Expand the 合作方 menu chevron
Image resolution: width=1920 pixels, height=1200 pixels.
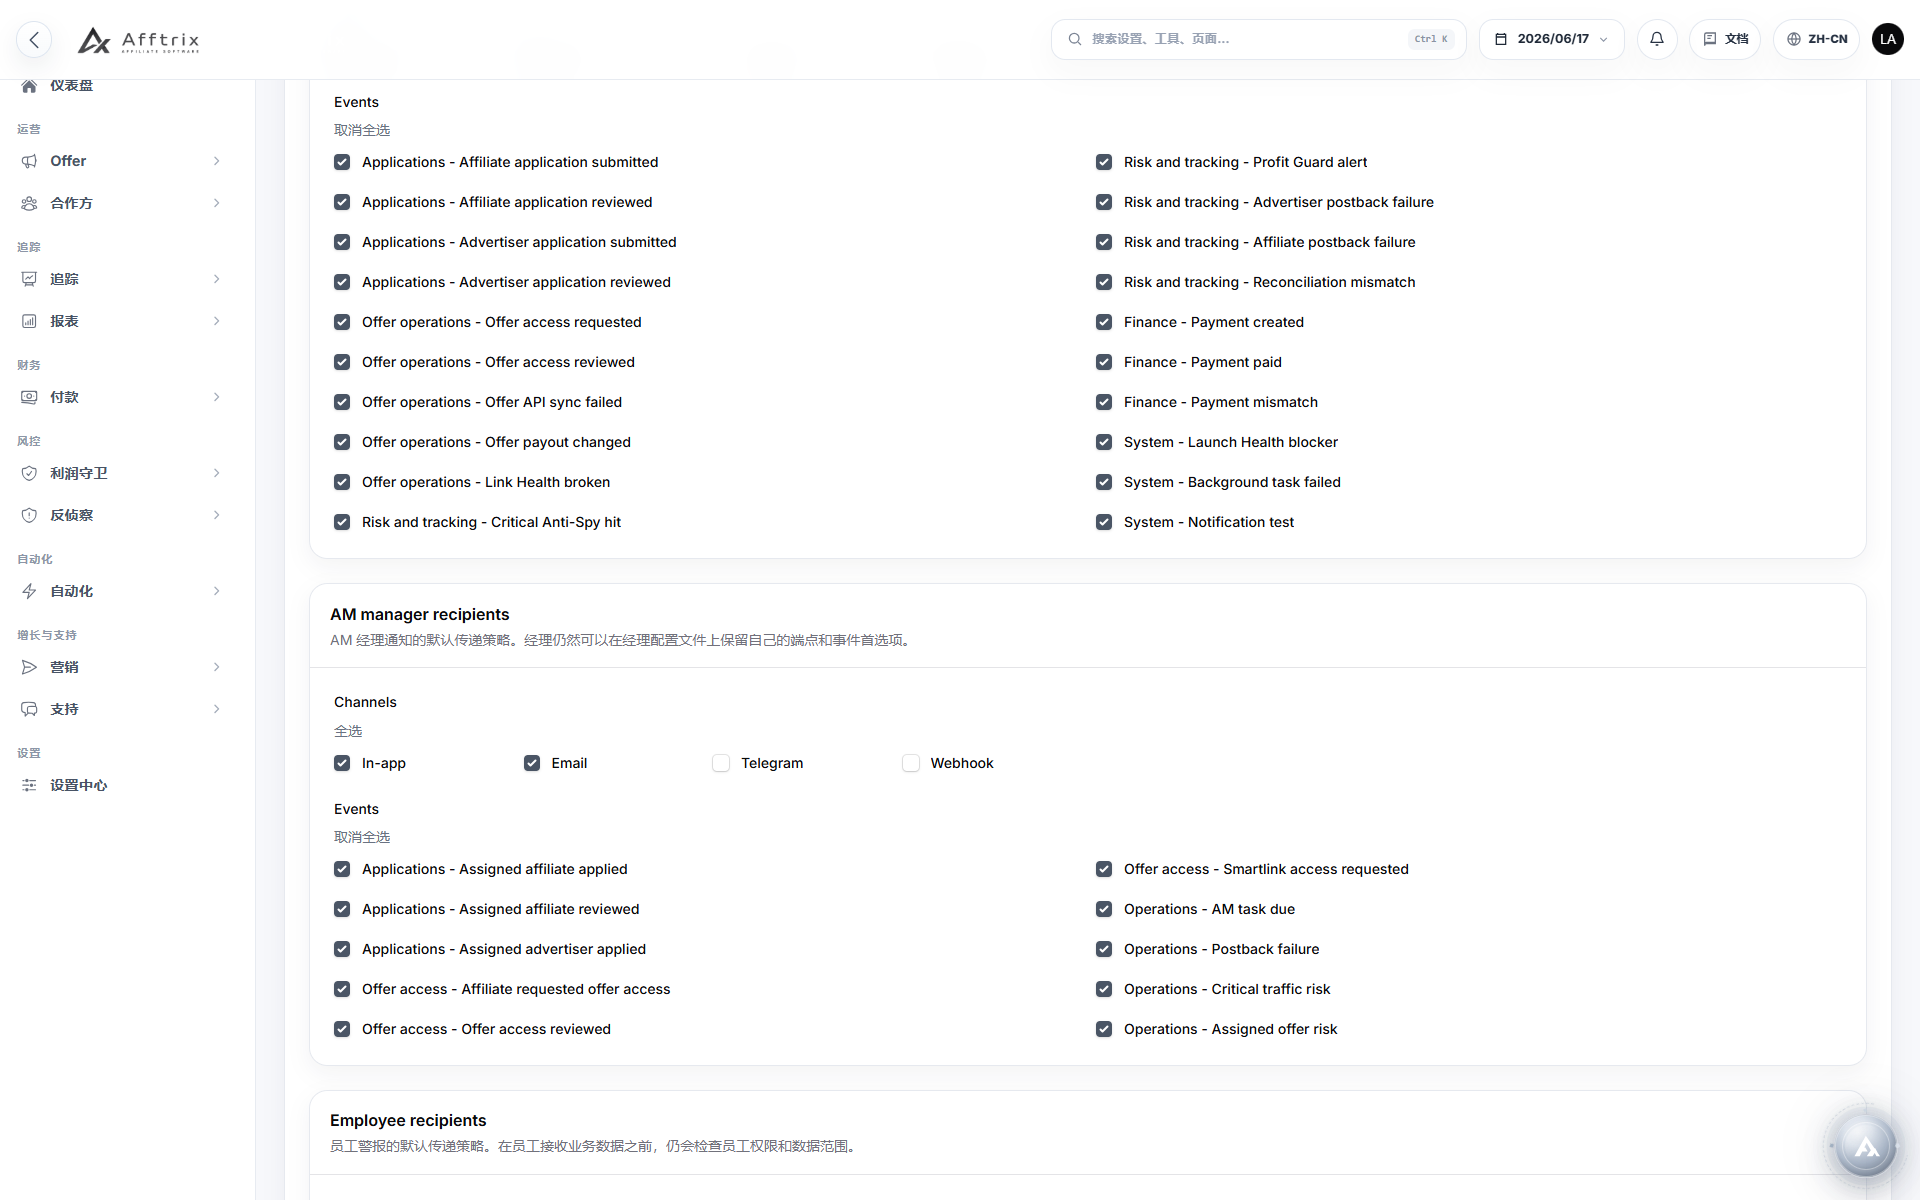217,203
